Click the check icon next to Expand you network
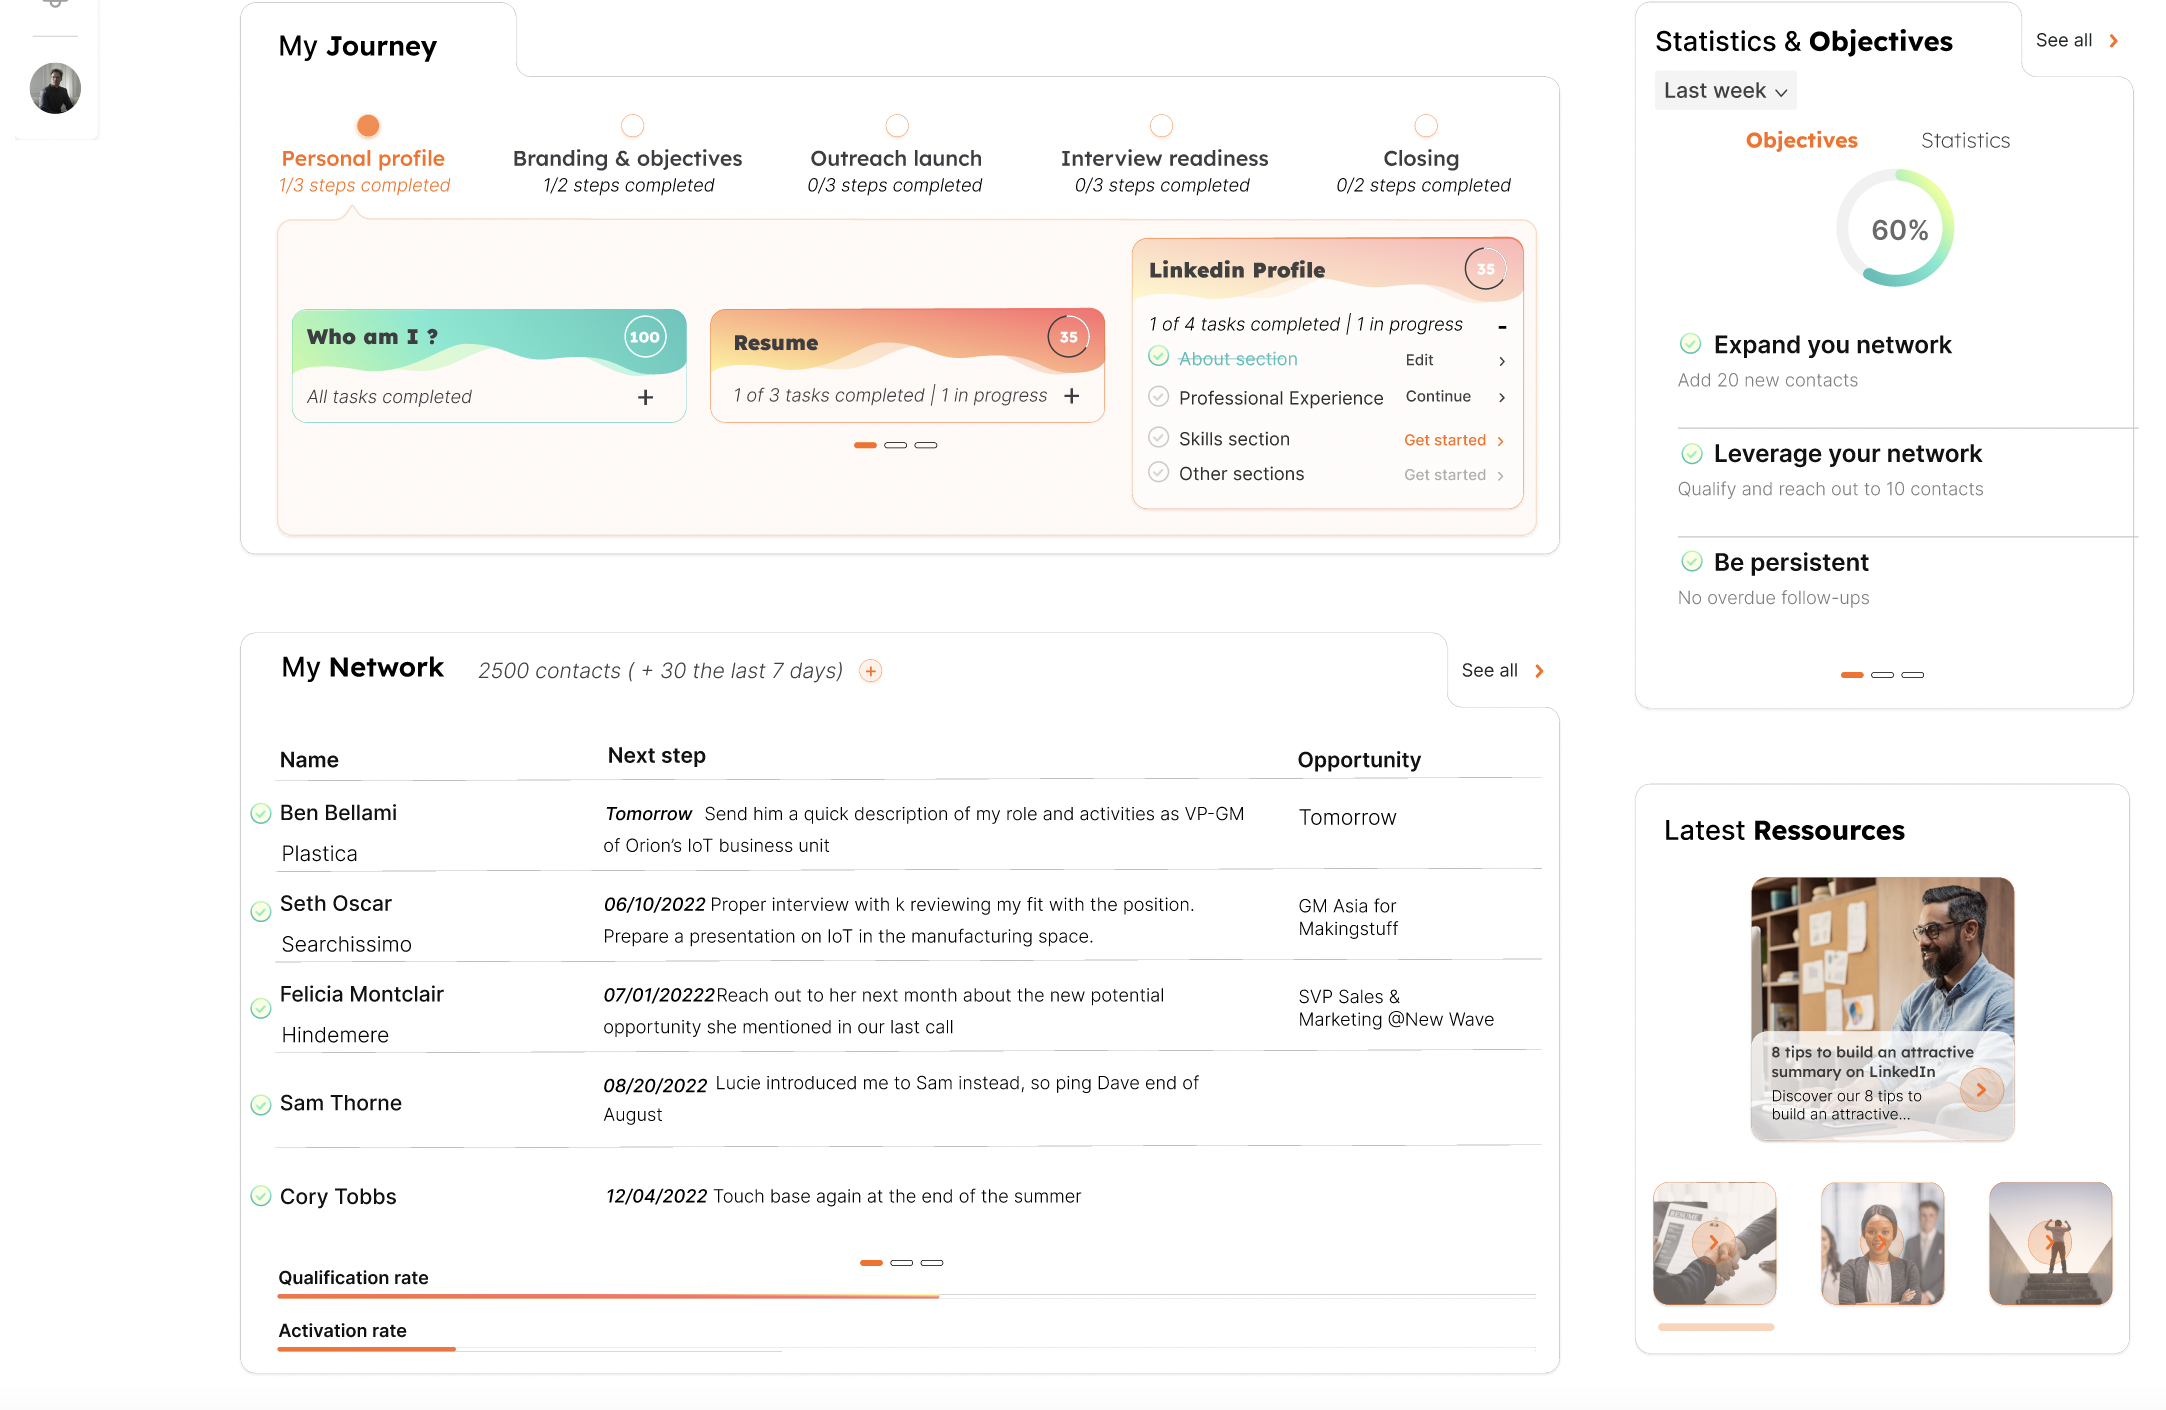2166x1410 pixels. [x=1690, y=344]
